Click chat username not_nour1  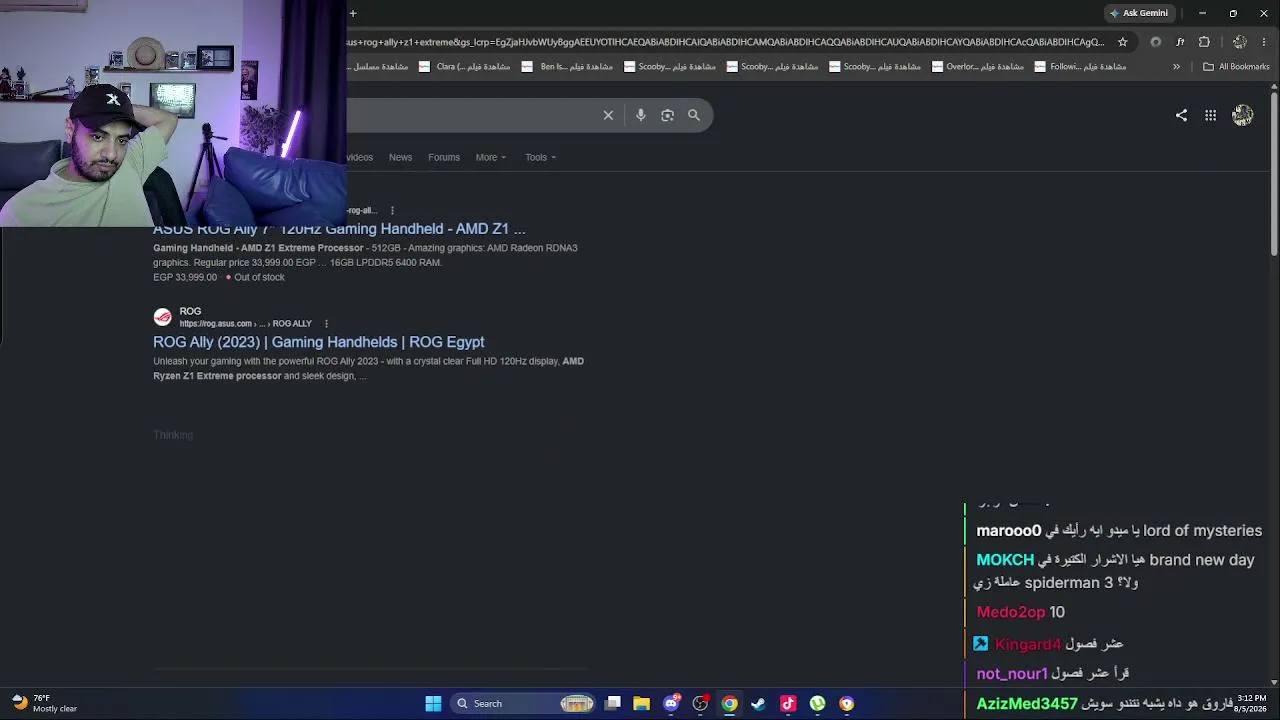[x=1012, y=674]
